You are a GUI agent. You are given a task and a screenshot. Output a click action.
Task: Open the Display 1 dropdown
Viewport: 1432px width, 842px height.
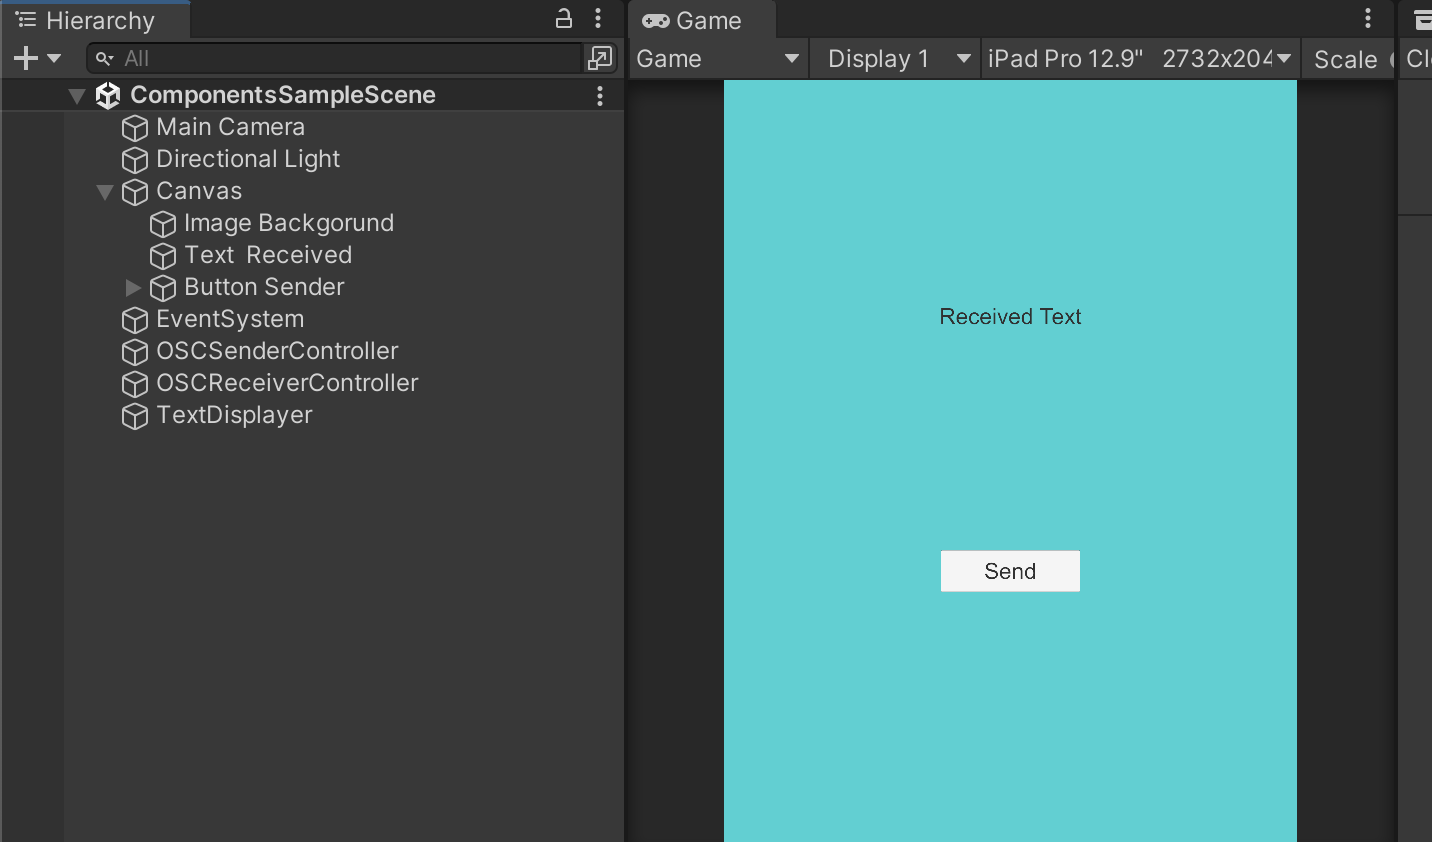click(x=897, y=59)
